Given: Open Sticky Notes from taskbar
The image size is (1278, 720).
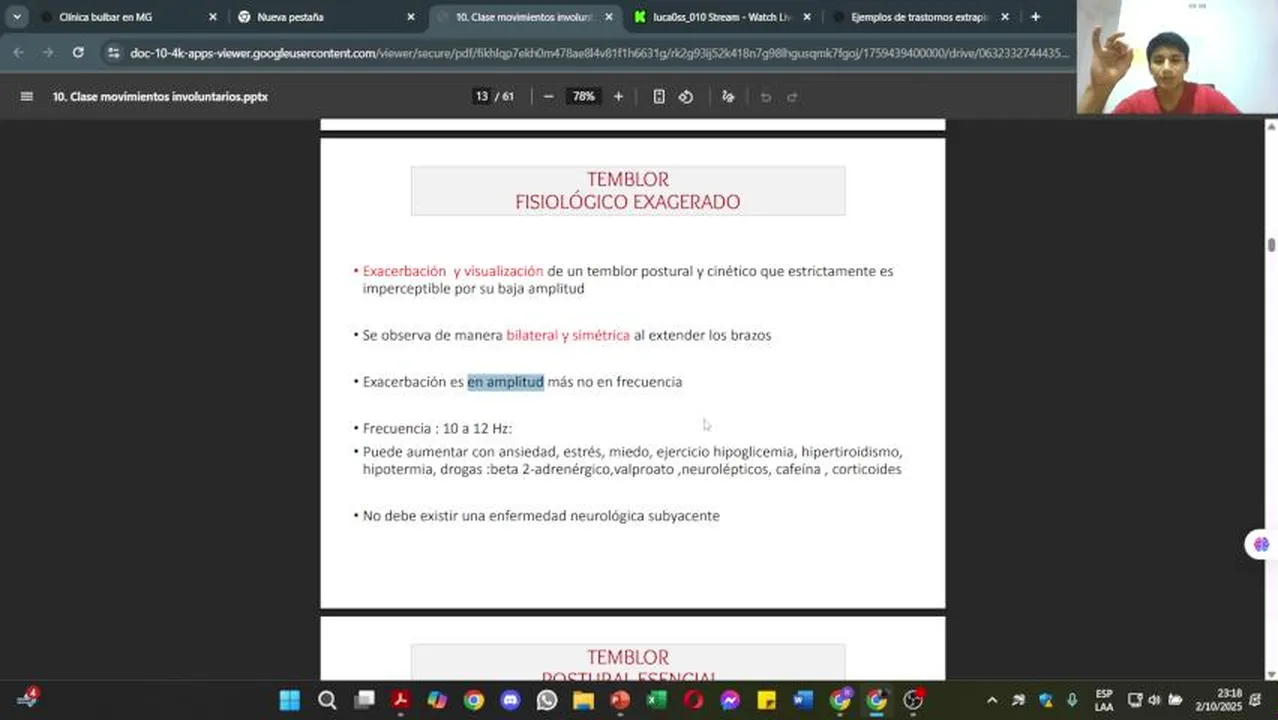Looking at the screenshot, I should [767, 700].
